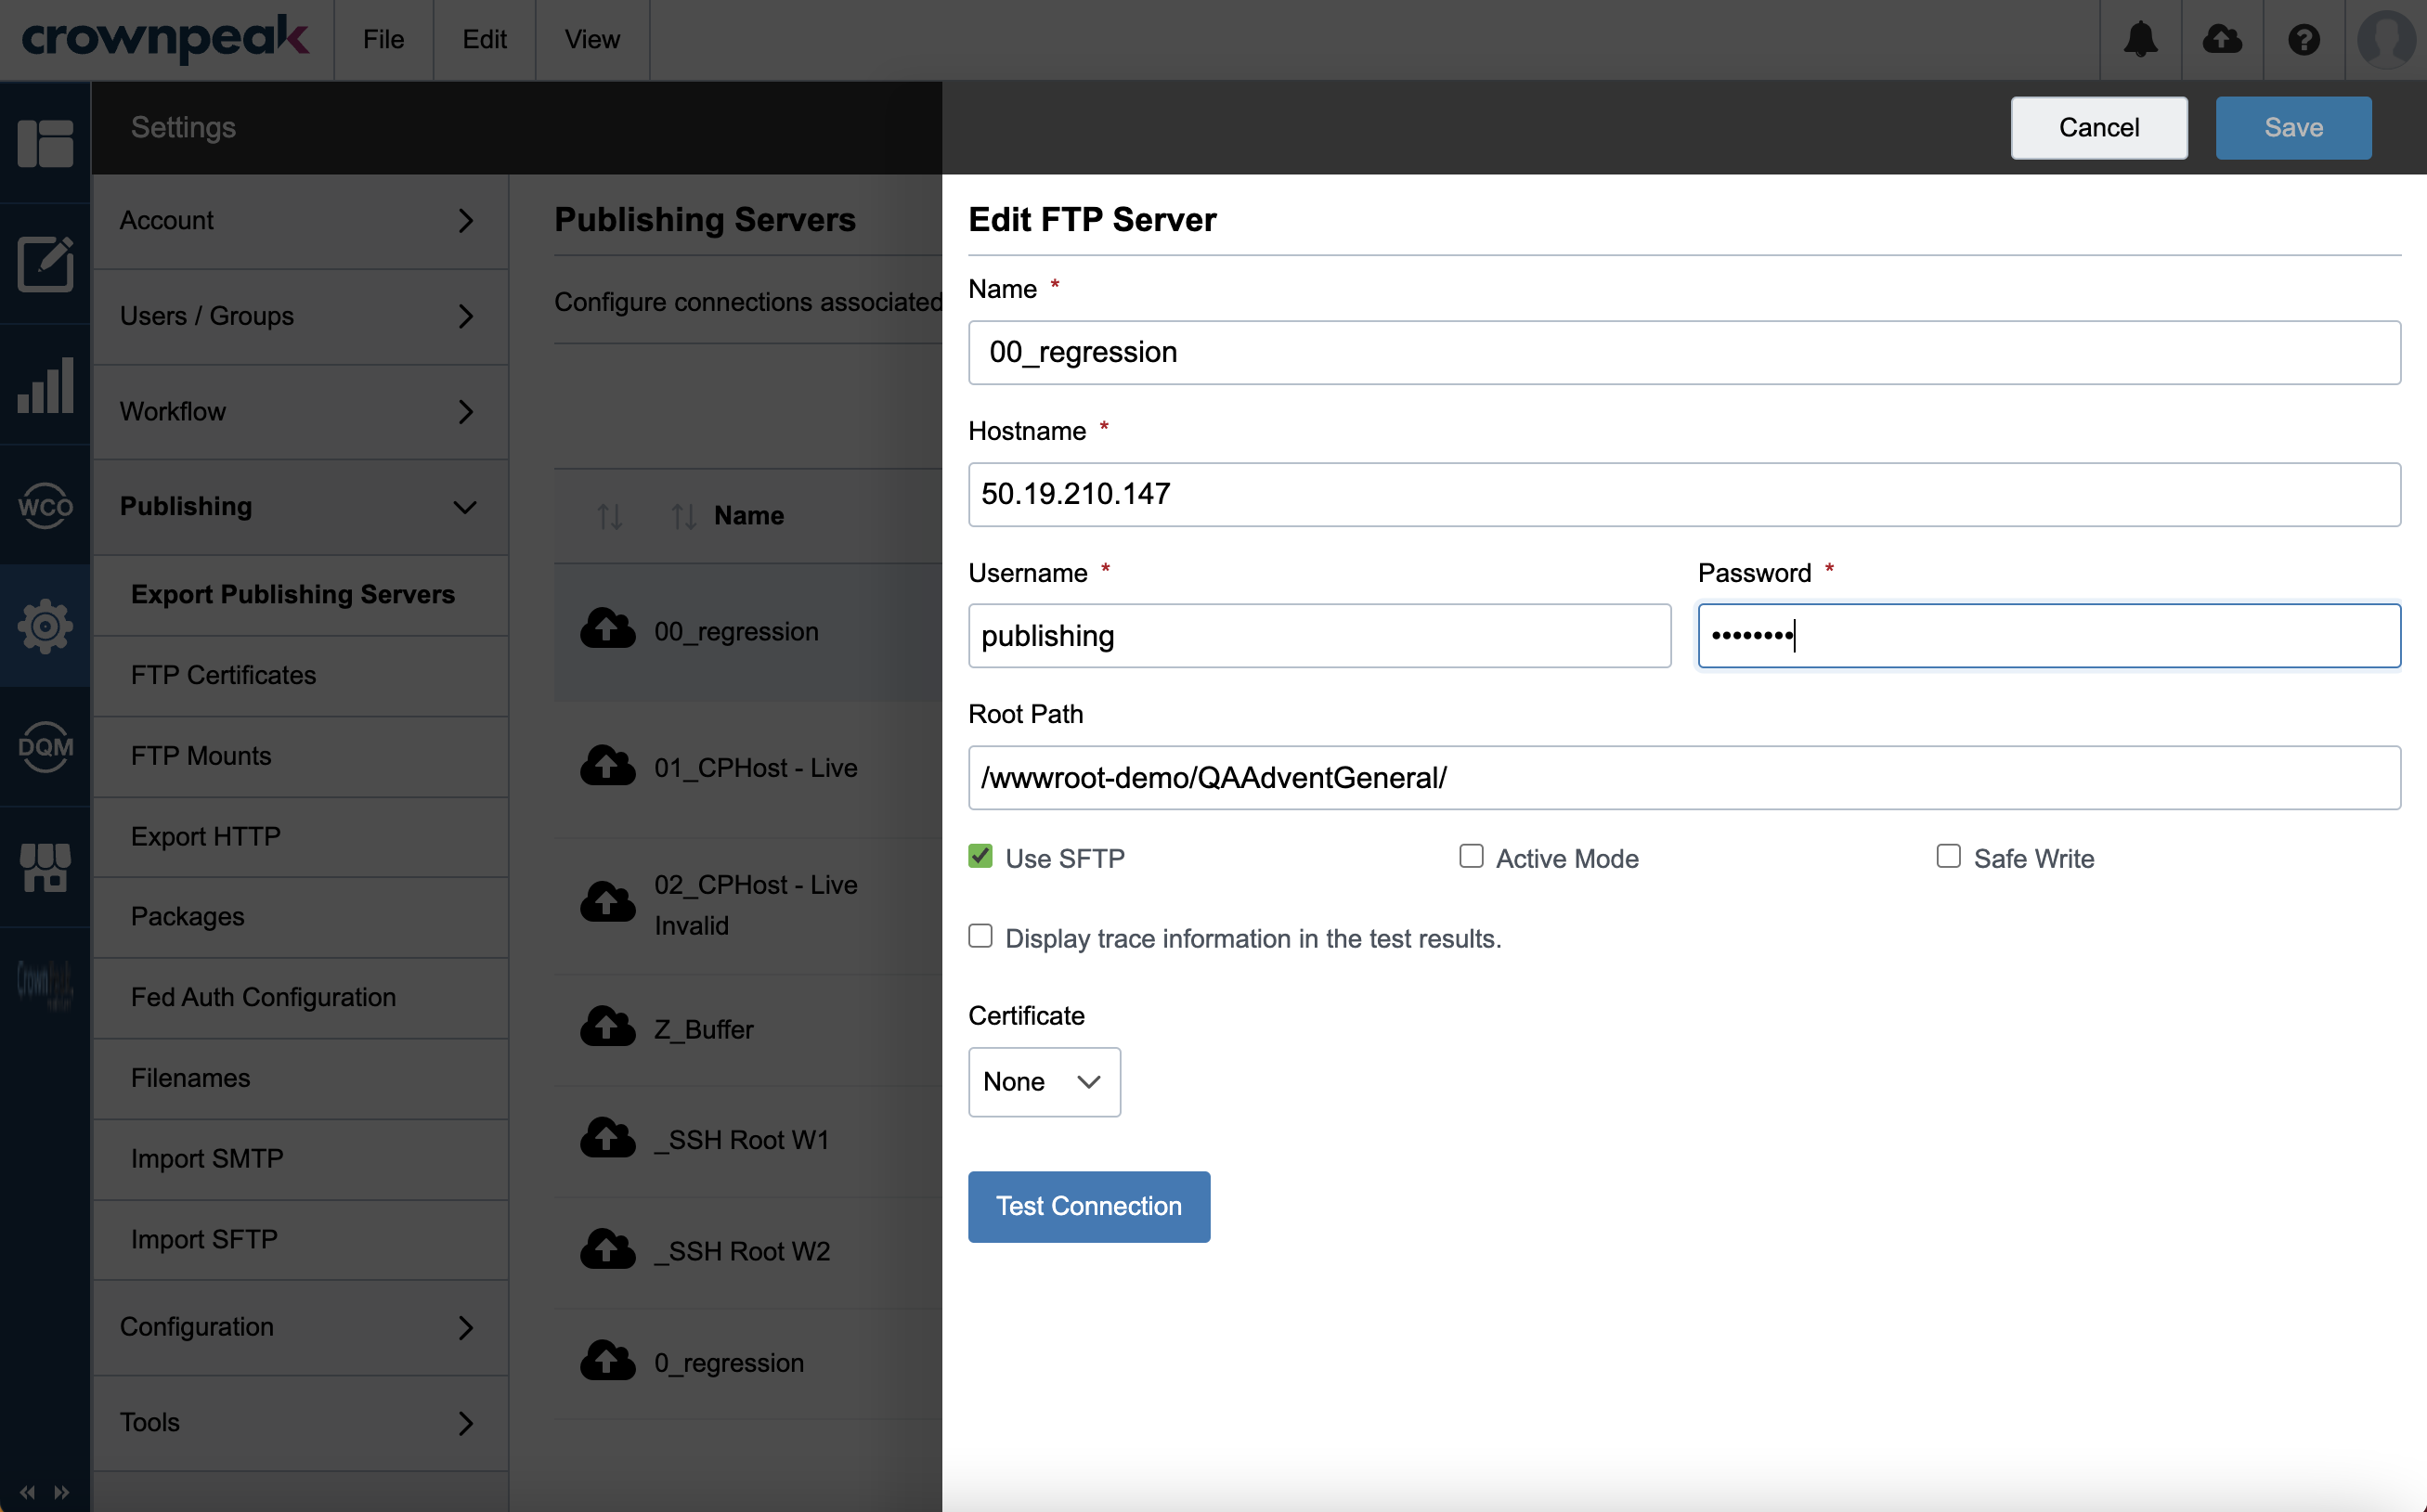The width and height of the screenshot is (2427, 1512).
Task: Click the crownpeak logo
Action: pyautogui.click(x=165, y=39)
